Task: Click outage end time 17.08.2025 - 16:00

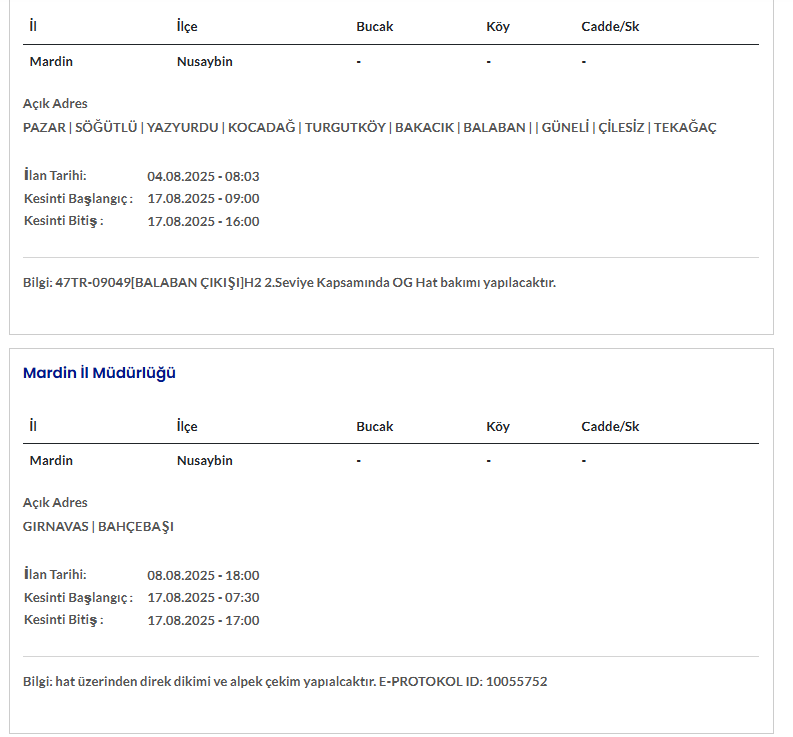Action: [x=203, y=221]
